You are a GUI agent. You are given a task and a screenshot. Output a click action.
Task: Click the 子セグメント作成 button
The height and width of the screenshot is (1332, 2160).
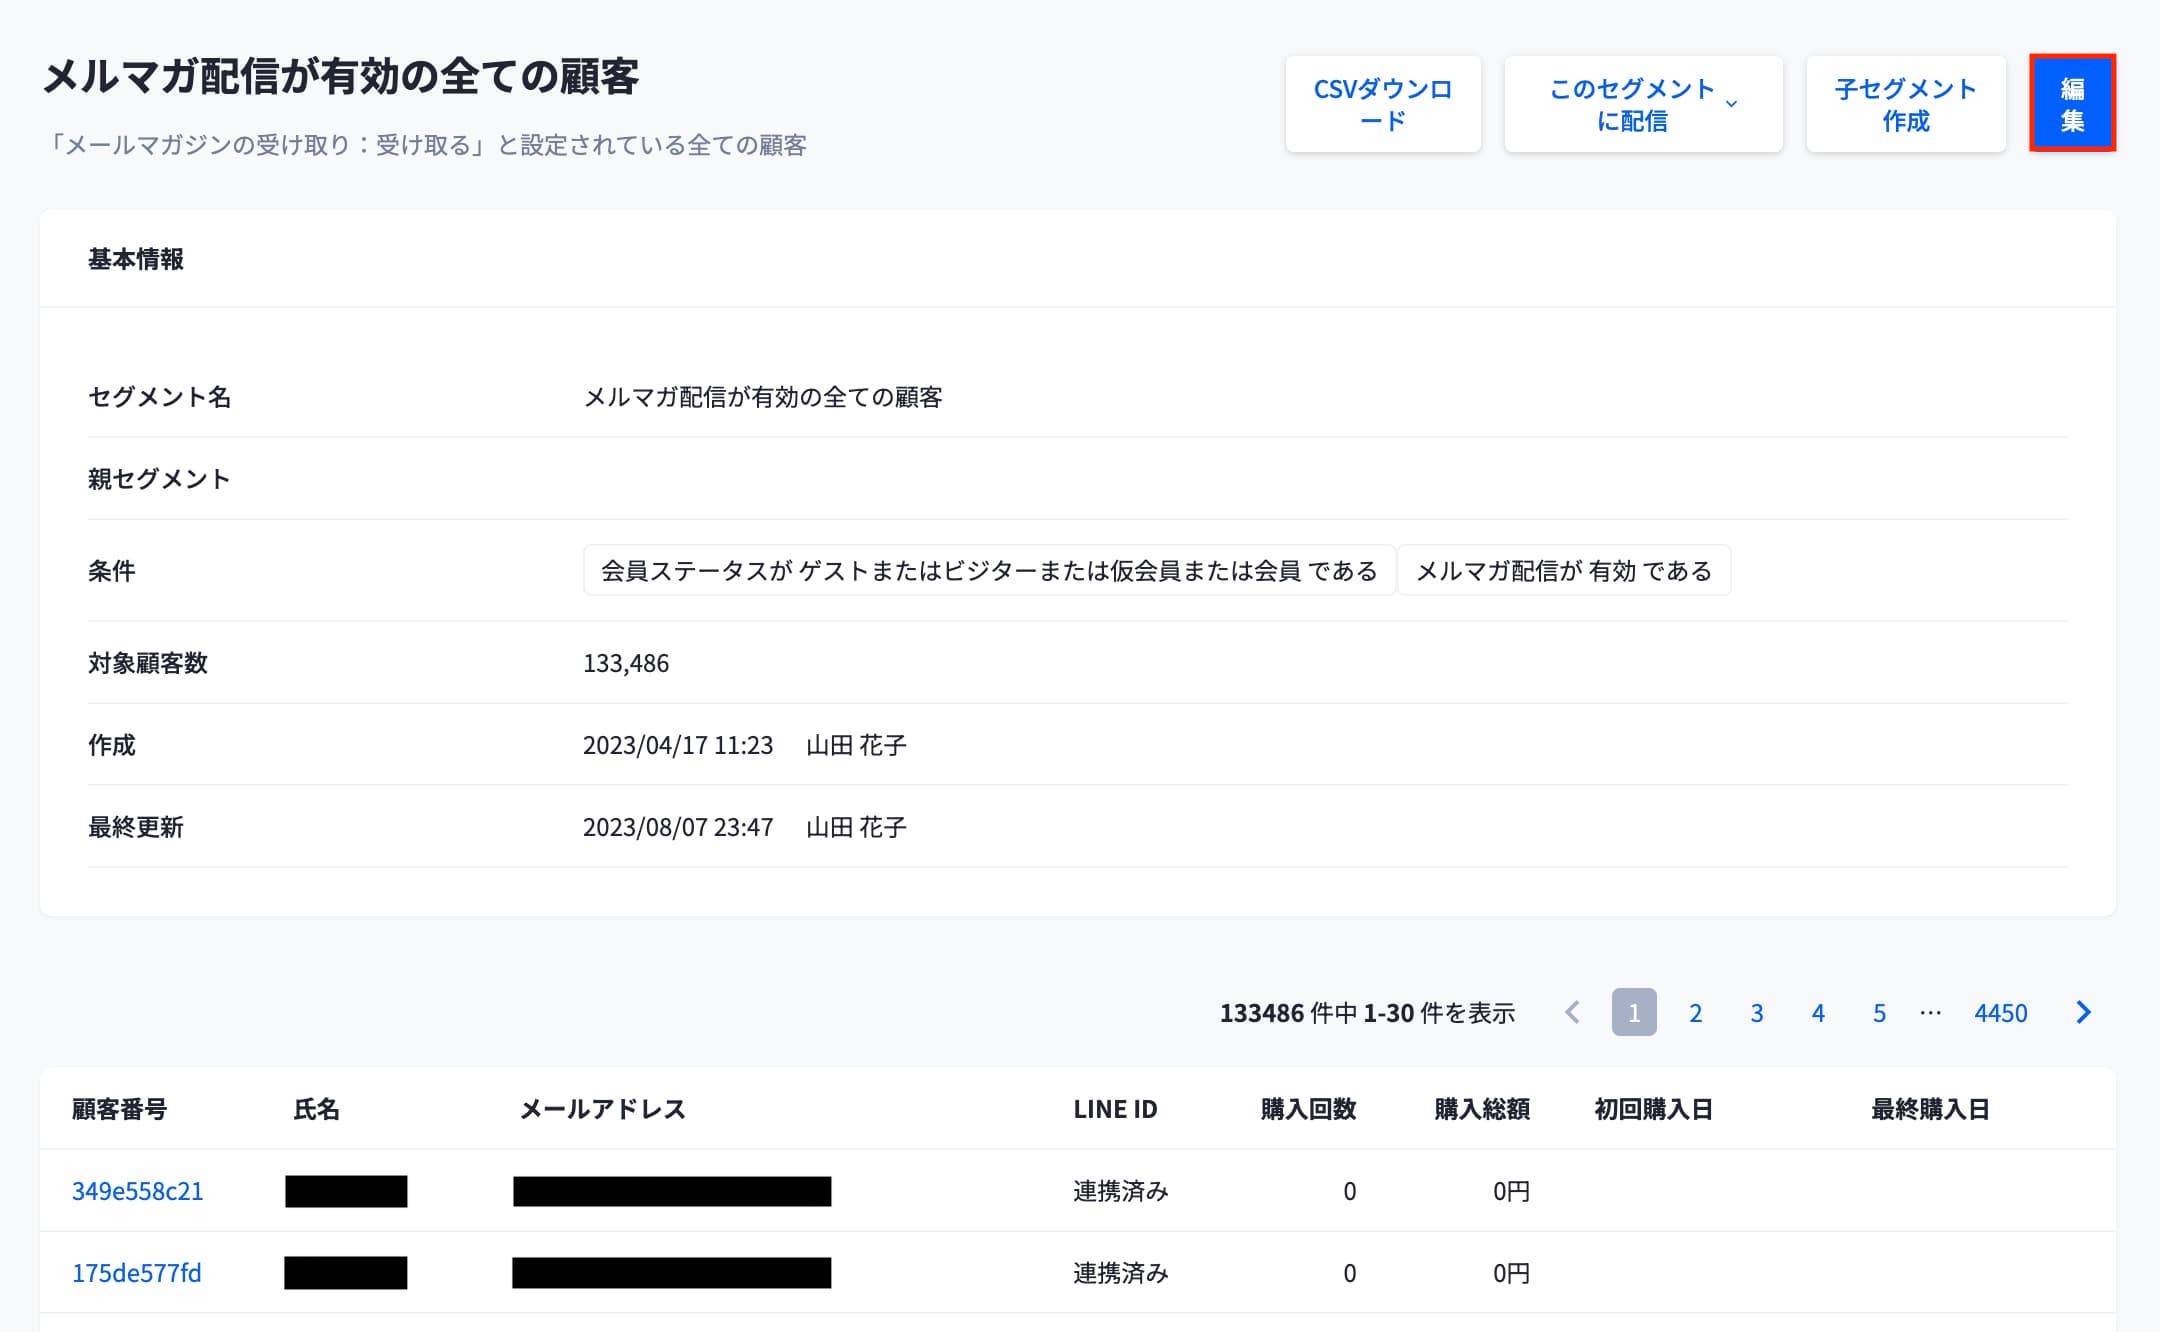coord(1905,103)
